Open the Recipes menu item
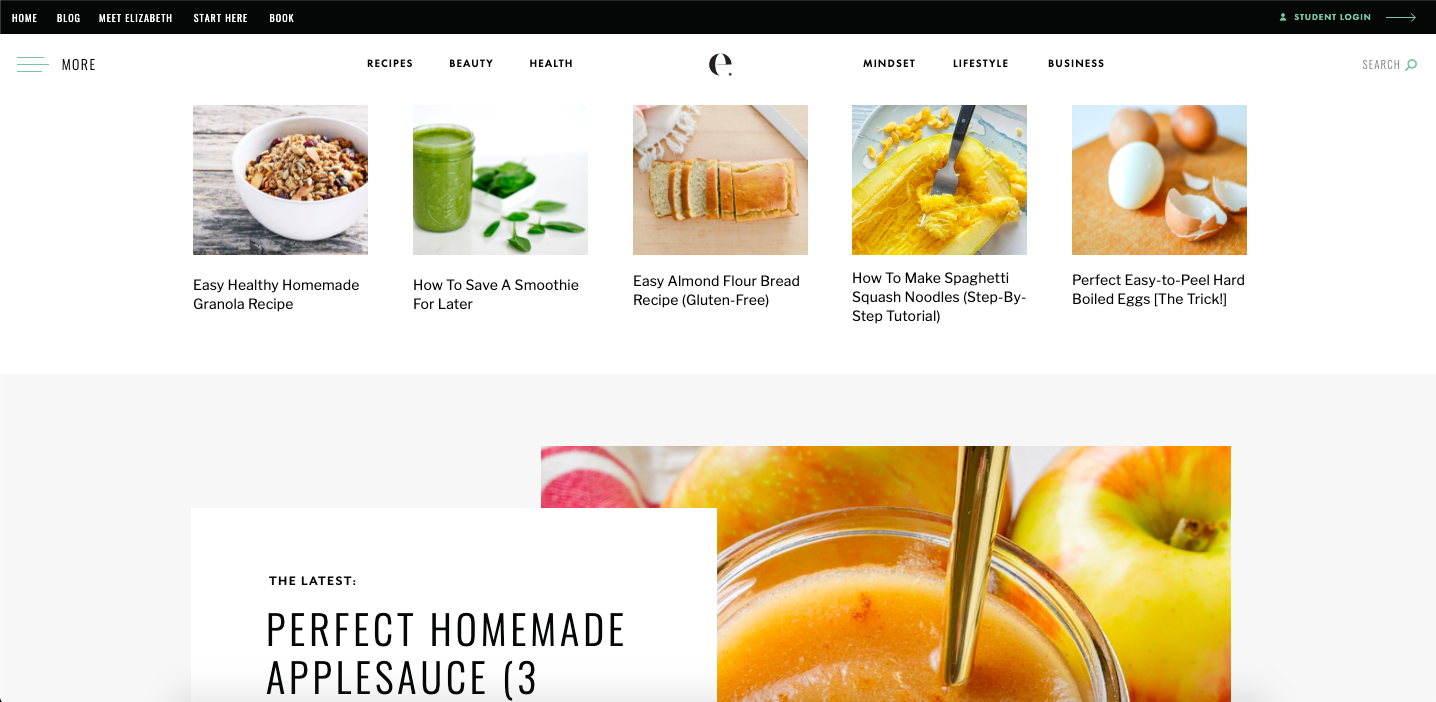Screen dimensions: 1436x702 pyautogui.click(x=390, y=63)
